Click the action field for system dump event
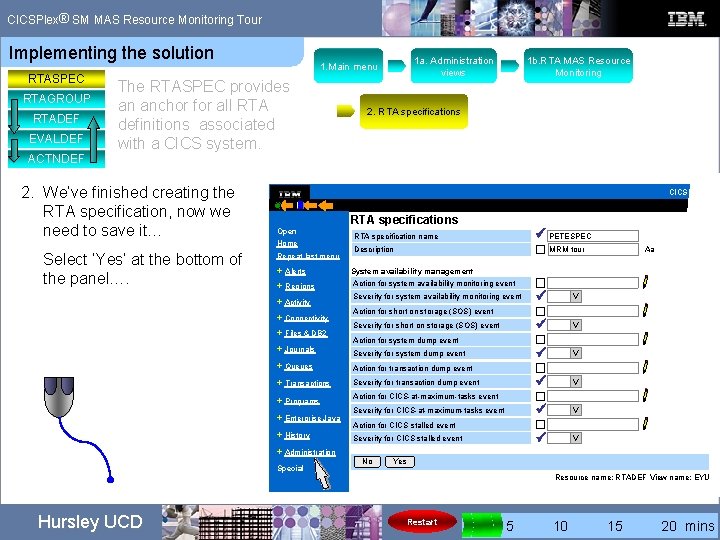720x540 pixels. coord(593,340)
